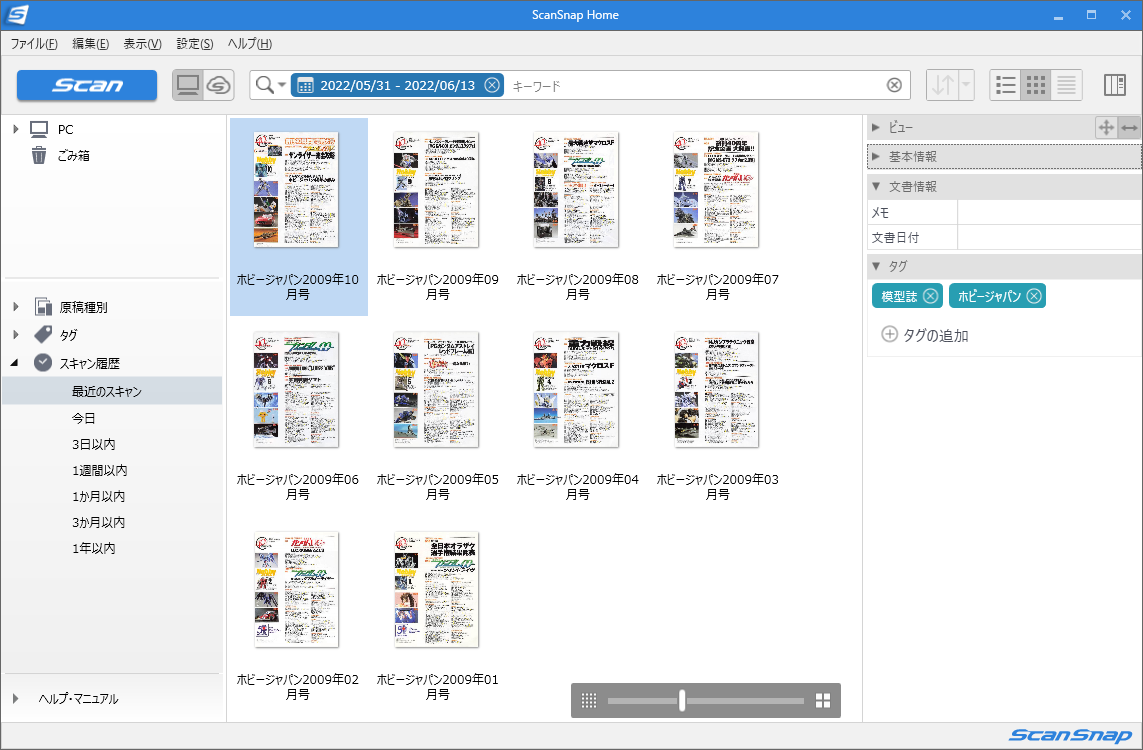Screen dimensions: 1143x750
Task: Expand the PC tree node arrow
Action: (x=15, y=129)
